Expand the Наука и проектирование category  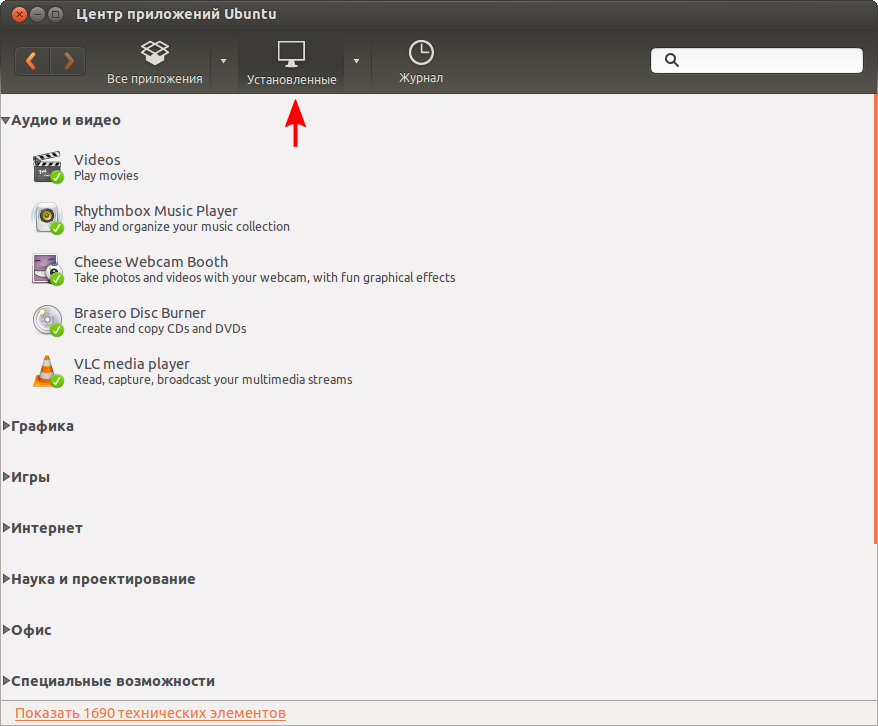coord(6,579)
